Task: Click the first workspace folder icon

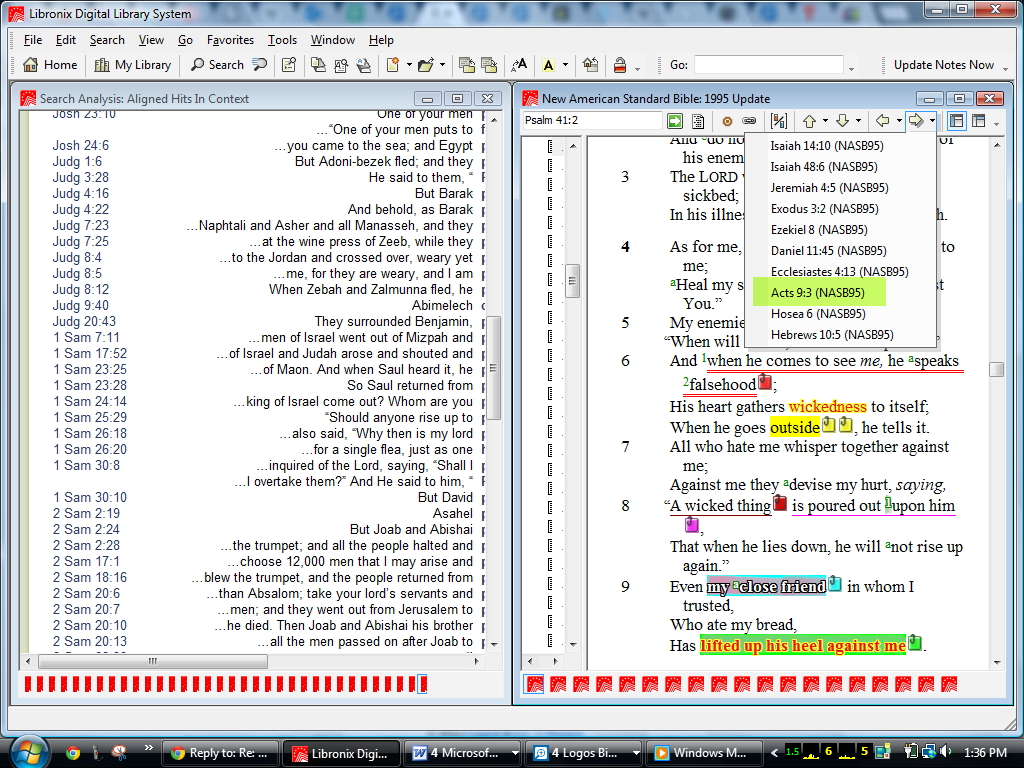Action: point(466,65)
